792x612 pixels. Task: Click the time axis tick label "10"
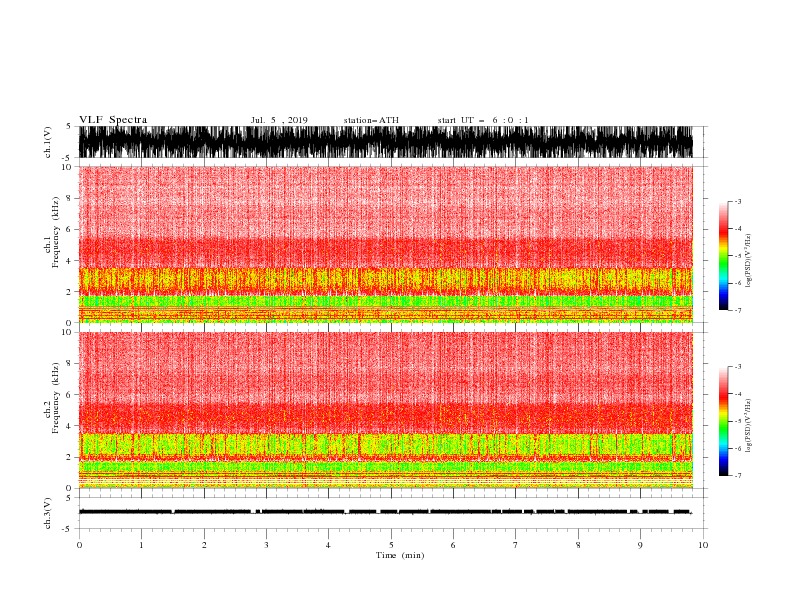[x=703, y=545]
